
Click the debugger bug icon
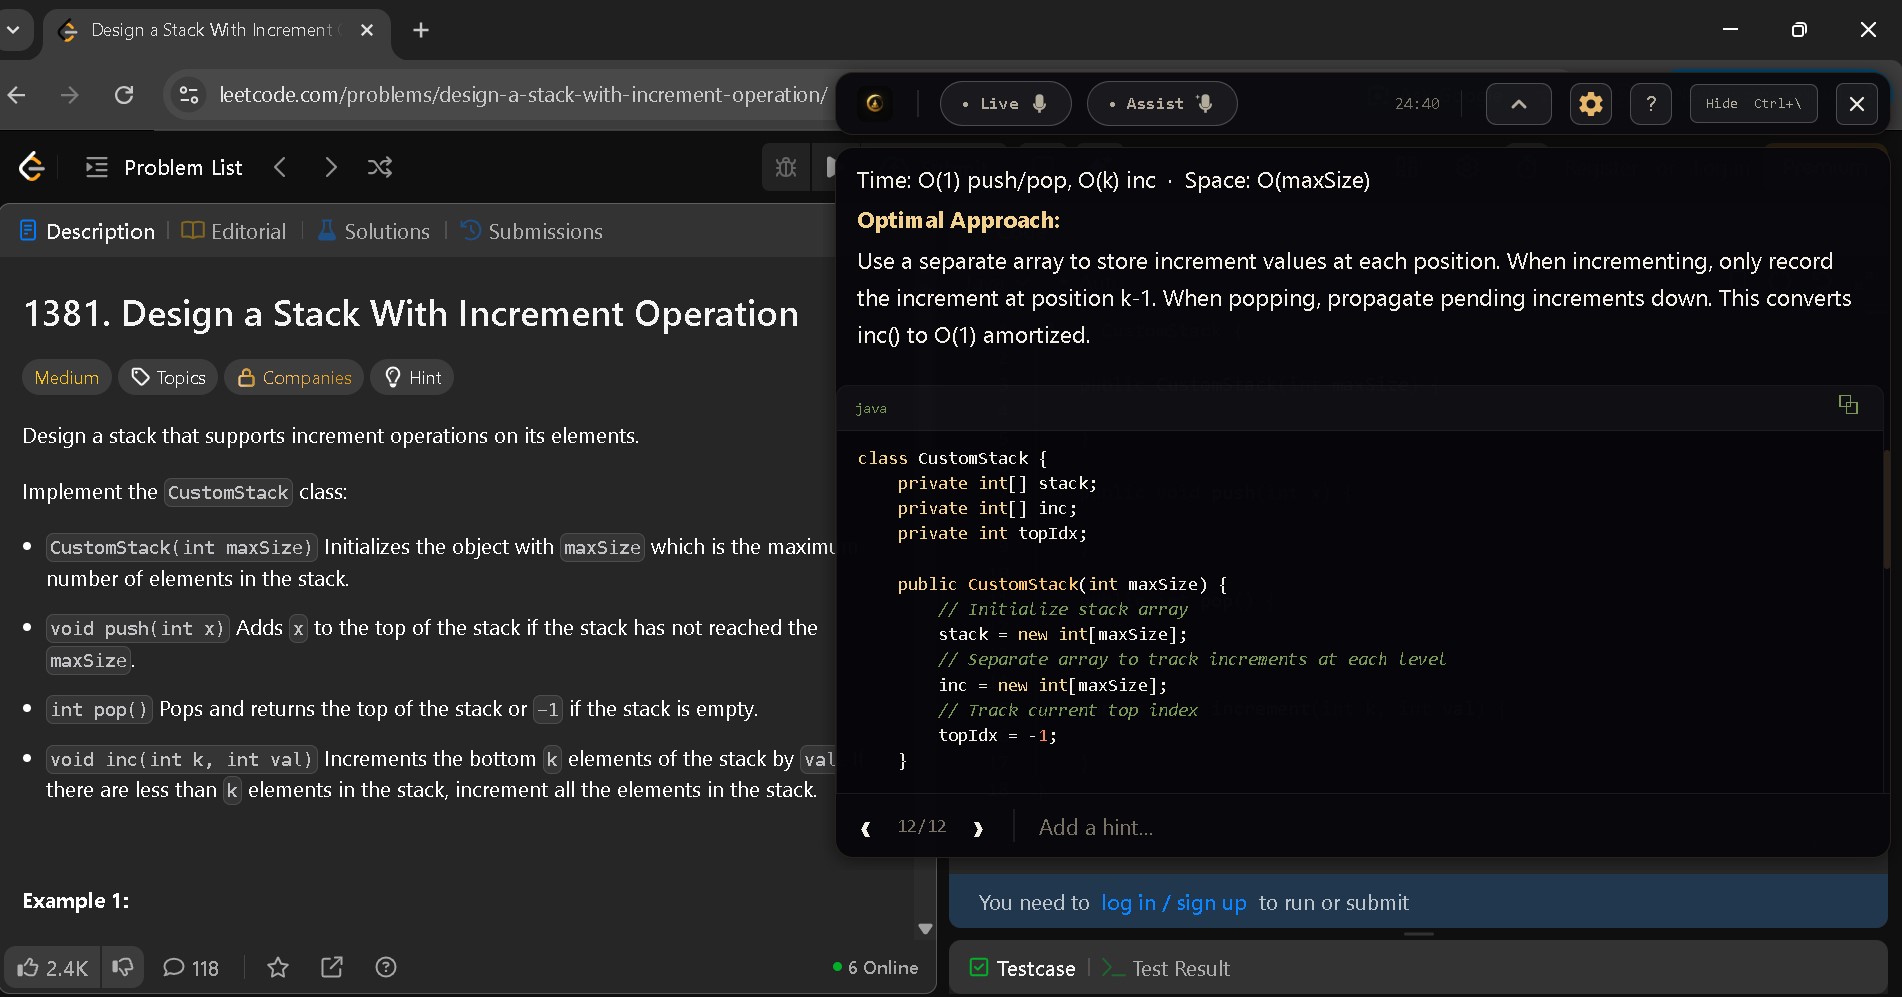(786, 167)
